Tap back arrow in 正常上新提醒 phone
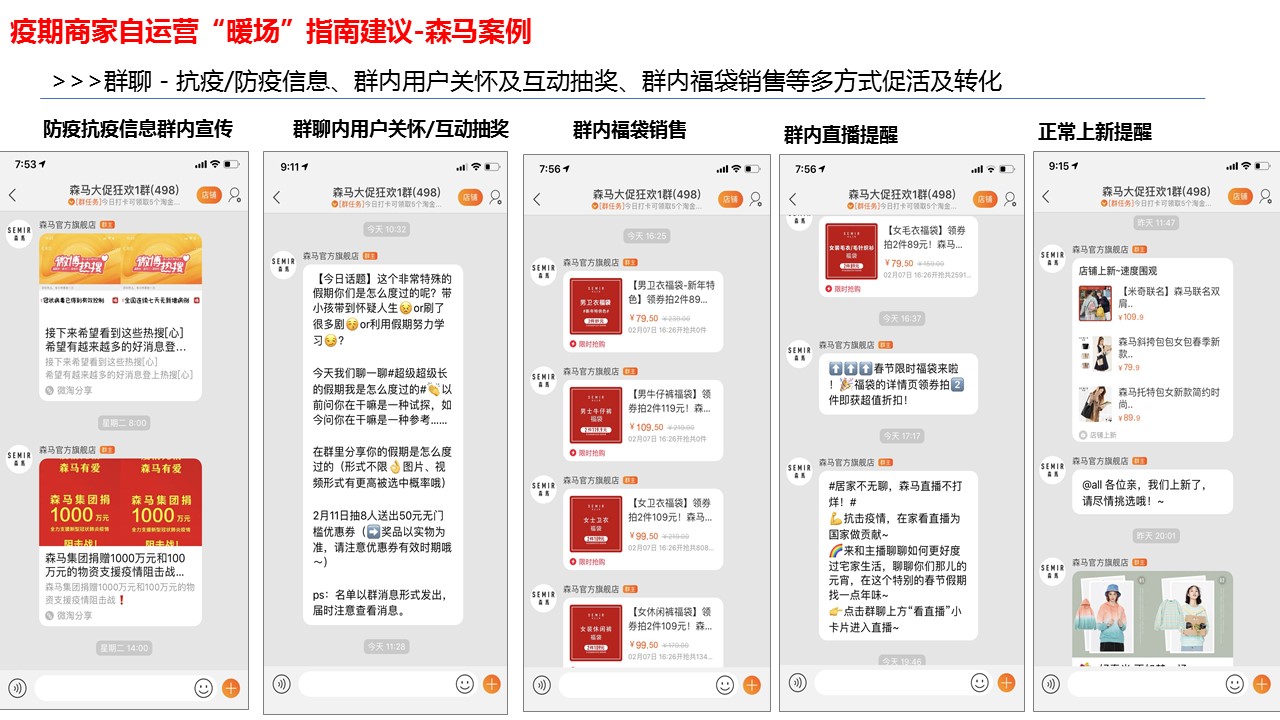The height and width of the screenshot is (720, 1280). (1046, 197)
